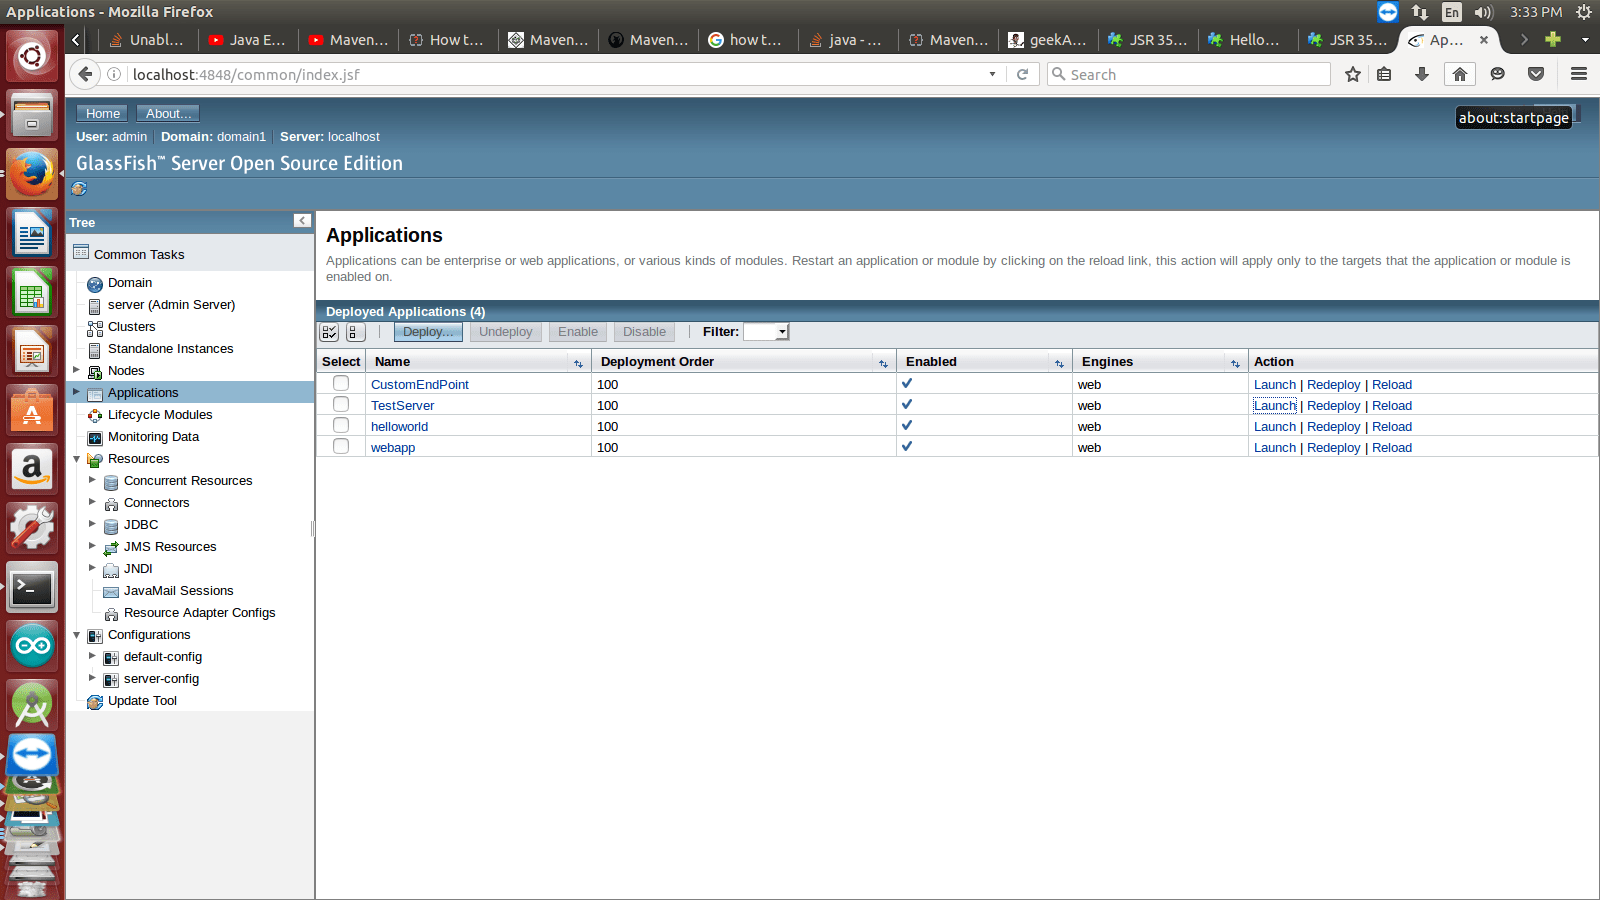Image resolution: width=1600 pixels, height=900 pixels.
Task: Open the Filter dropdown
Action: 766,332
